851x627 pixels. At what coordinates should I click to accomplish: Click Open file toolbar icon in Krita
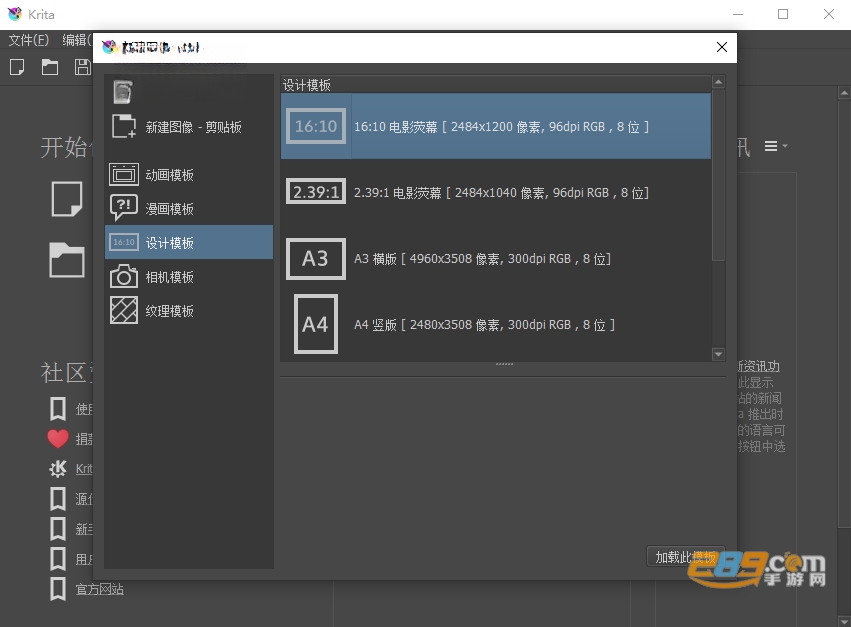pyautogui.click(x=50, y=67)
